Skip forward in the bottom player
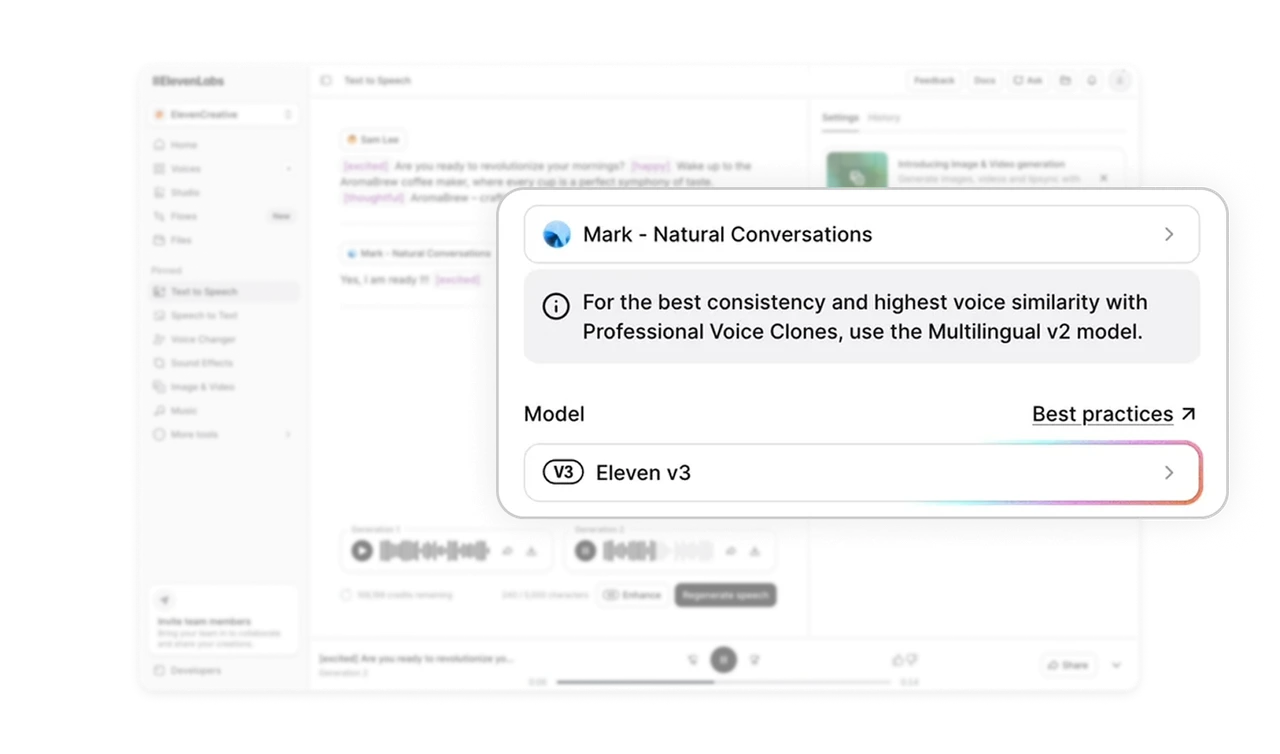The width and height of the screenshot is (1280, 754). point(755,660)
